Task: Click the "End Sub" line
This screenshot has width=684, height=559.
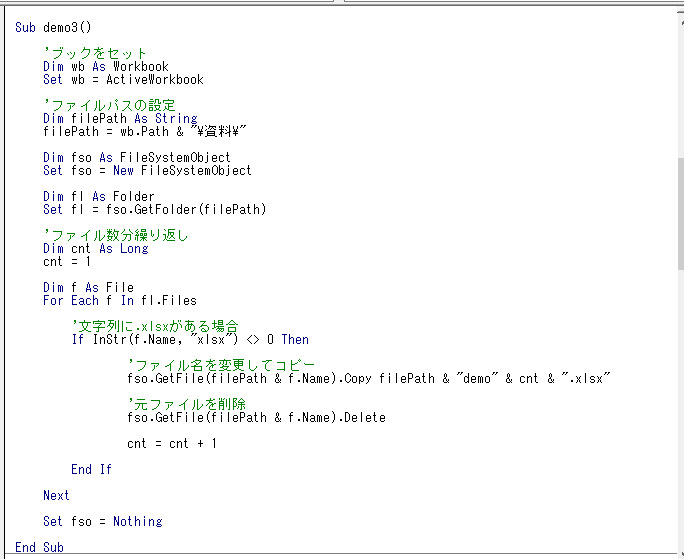Action: pos(39,547)
